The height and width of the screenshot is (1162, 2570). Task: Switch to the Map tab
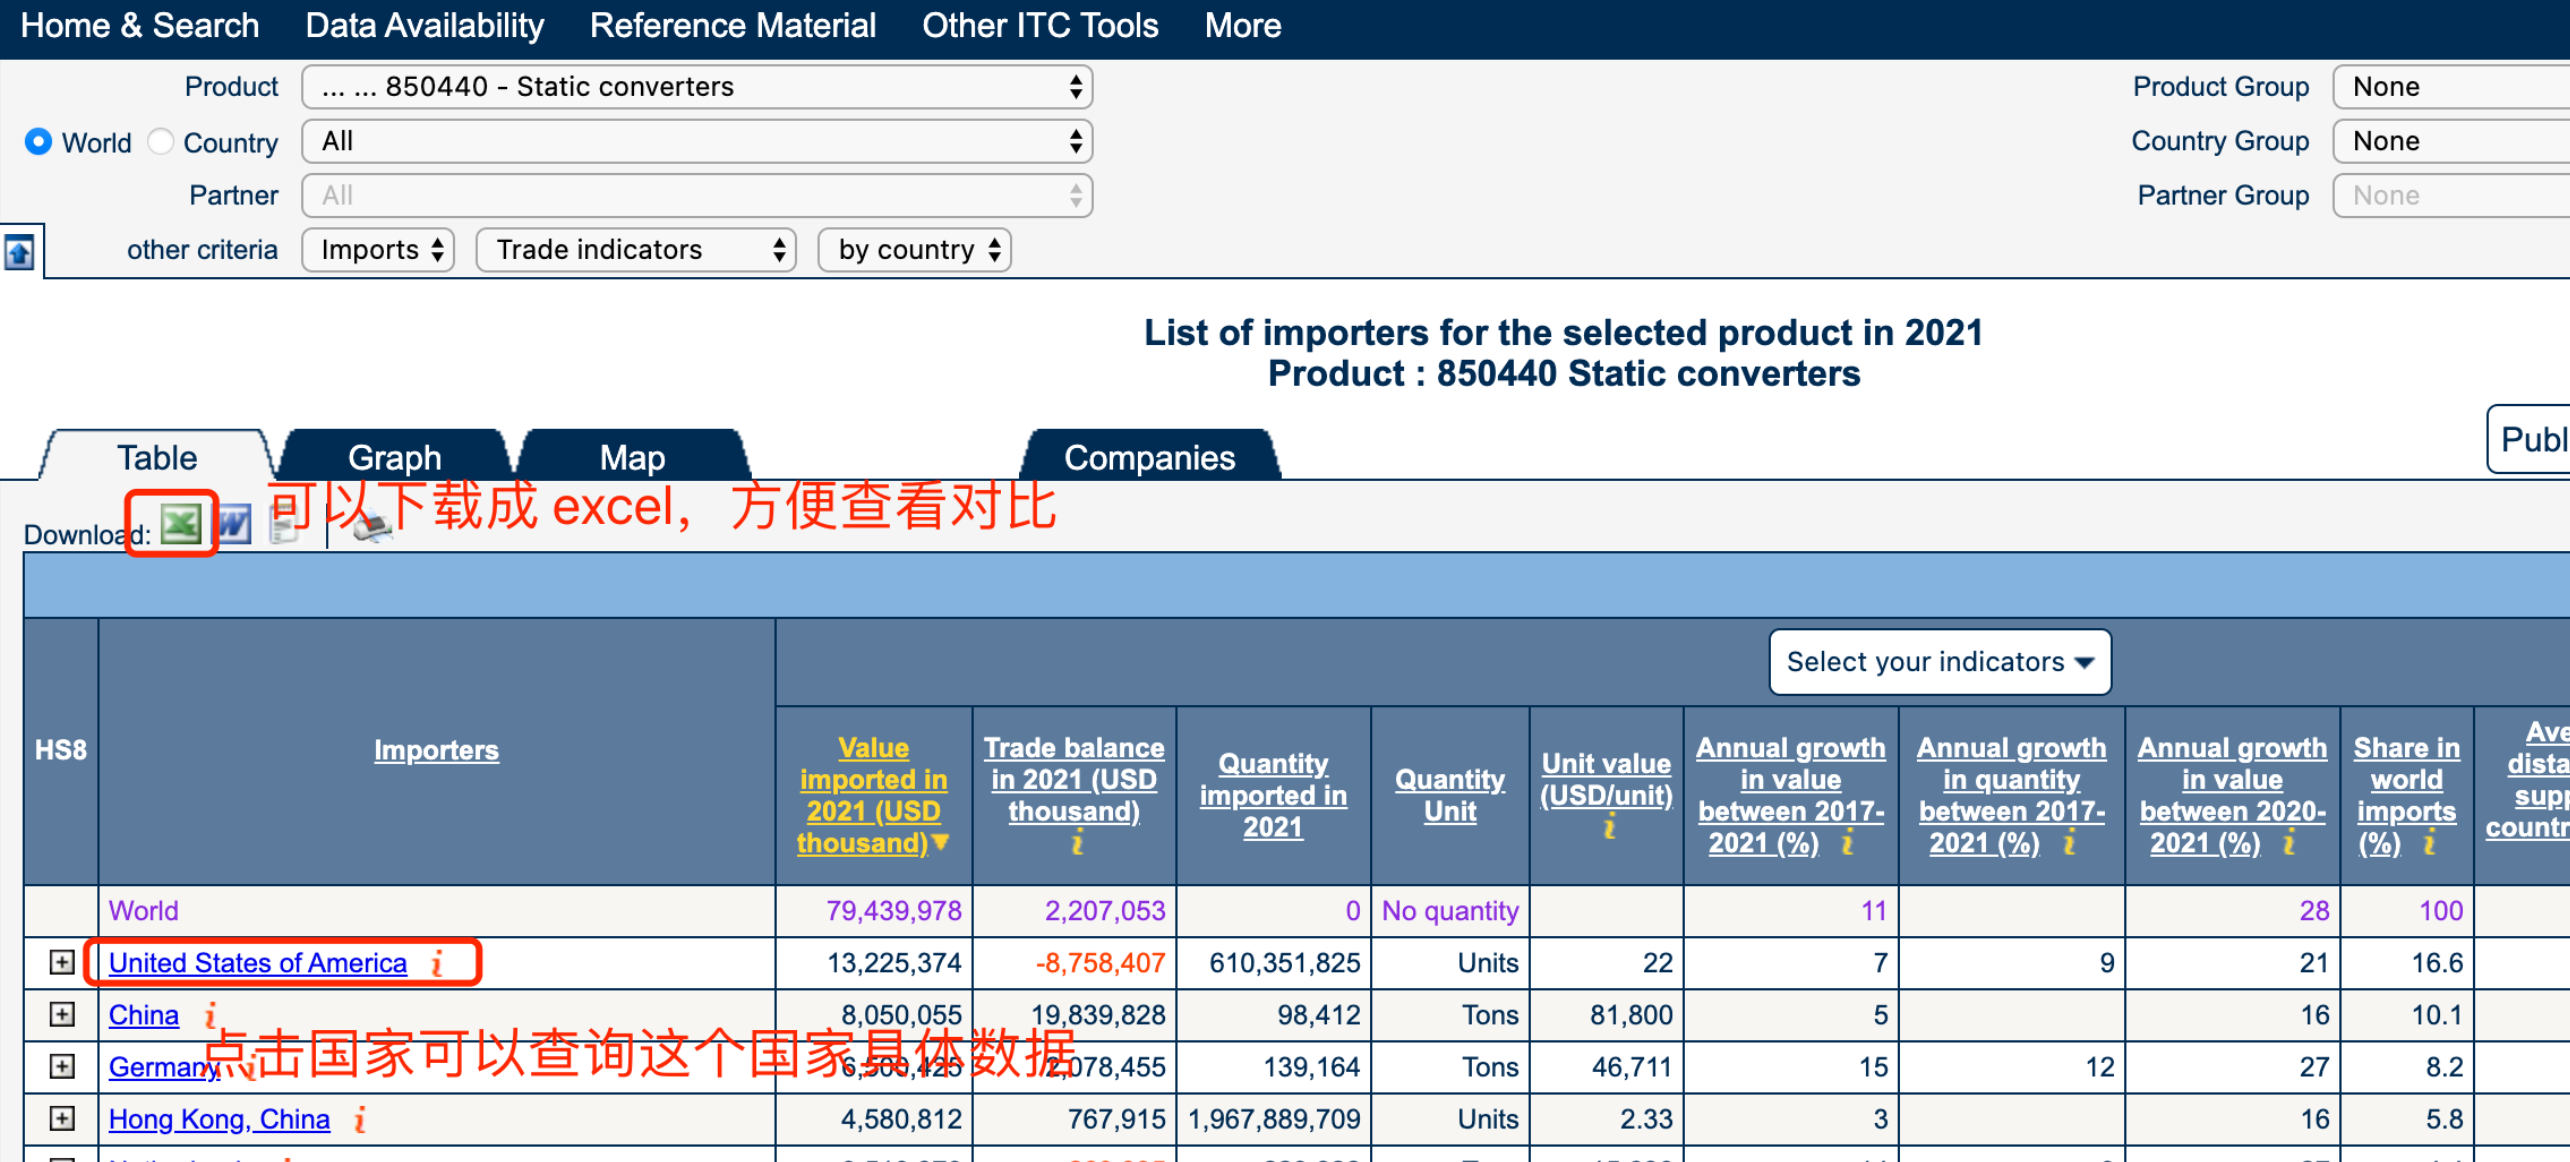632,457
